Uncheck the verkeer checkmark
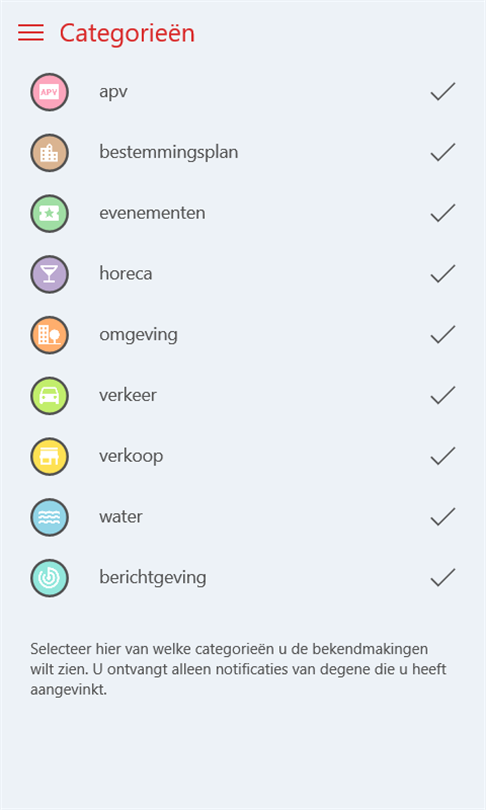This screenshot has height=810, width=486. click(443, 395)
